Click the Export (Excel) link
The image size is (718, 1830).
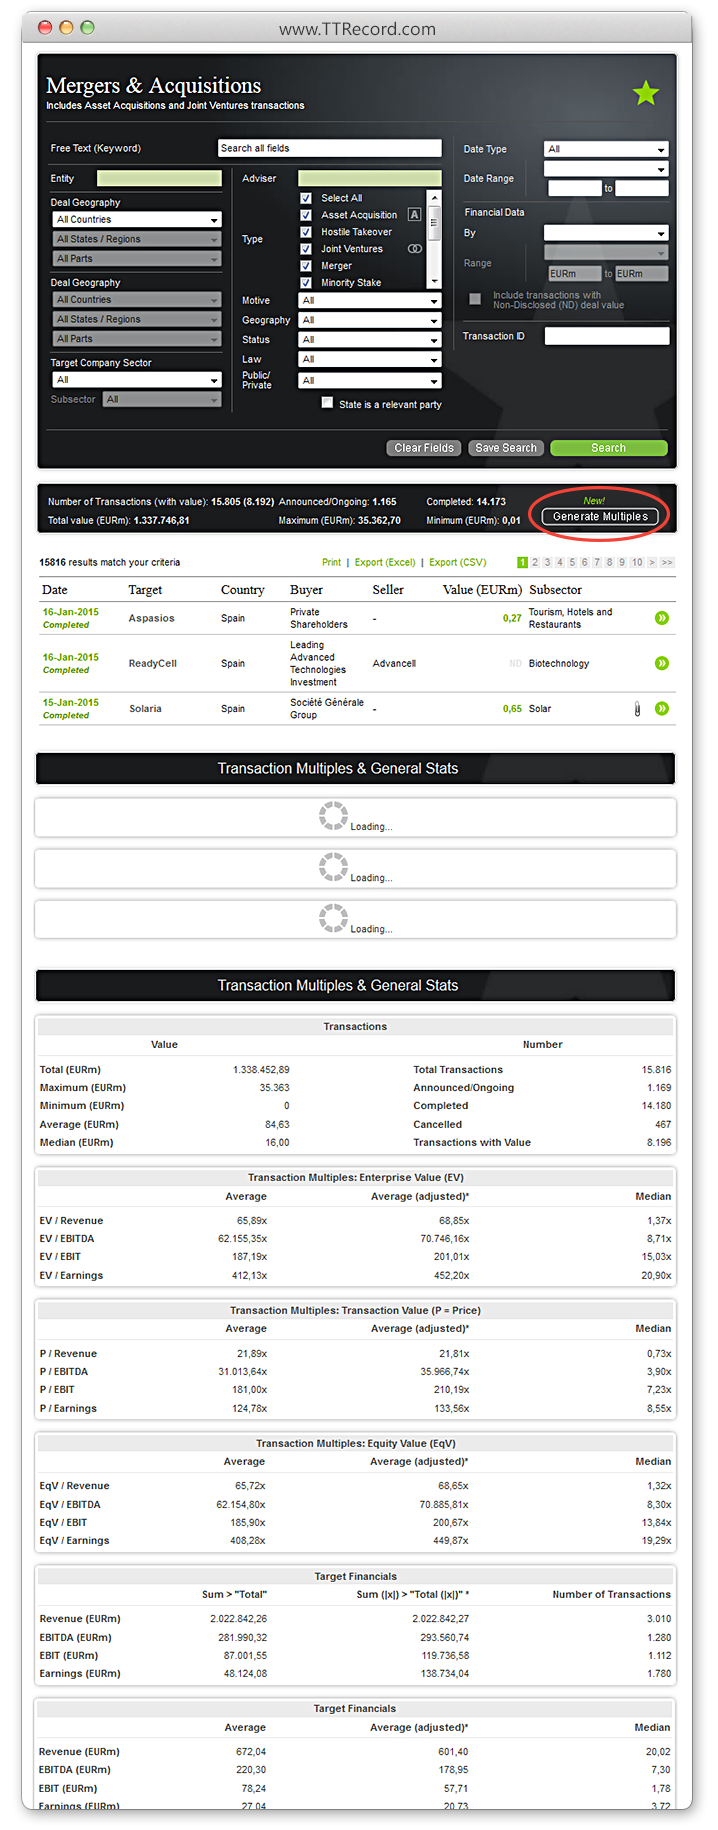[x=385, y=562]
